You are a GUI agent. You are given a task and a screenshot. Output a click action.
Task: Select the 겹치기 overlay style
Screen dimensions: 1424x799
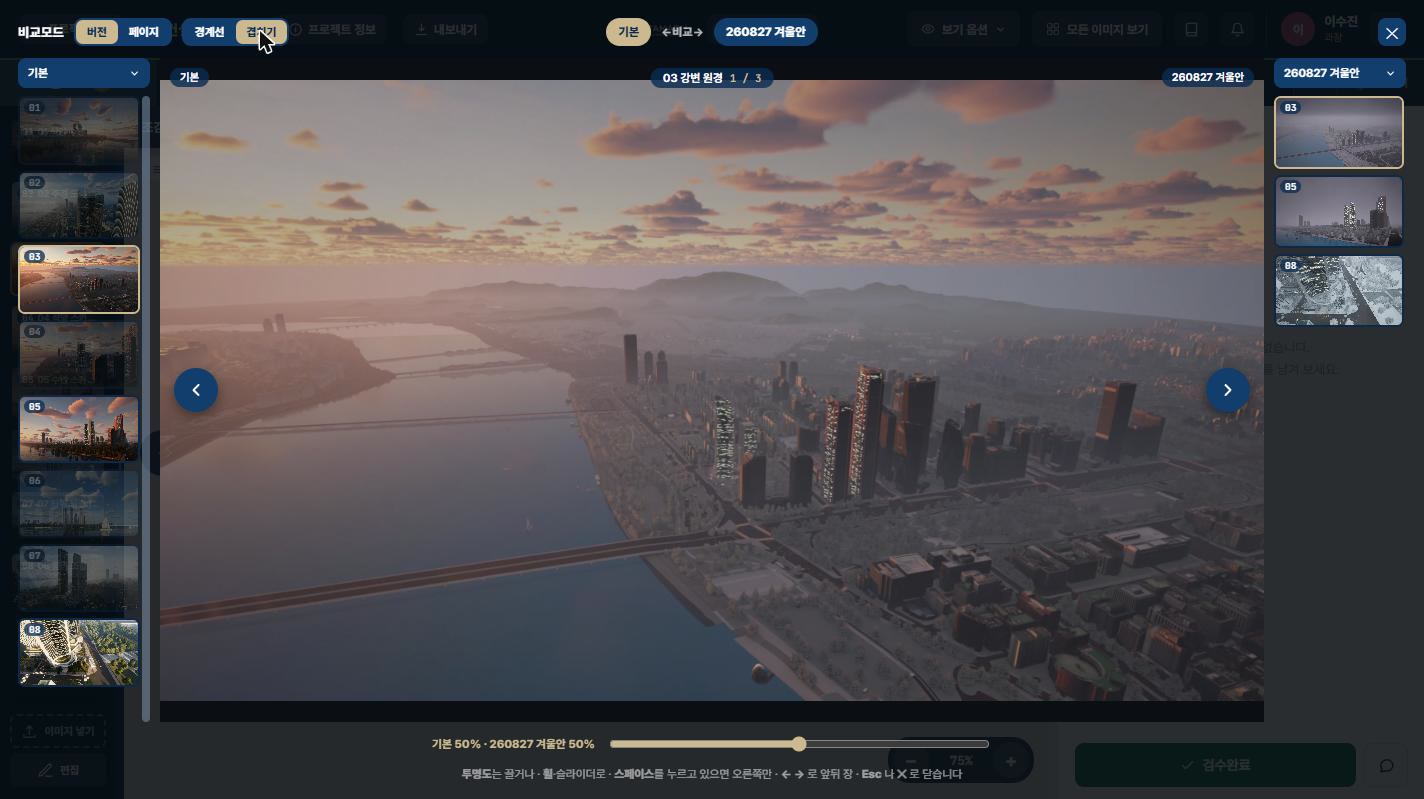pos(261,32)
